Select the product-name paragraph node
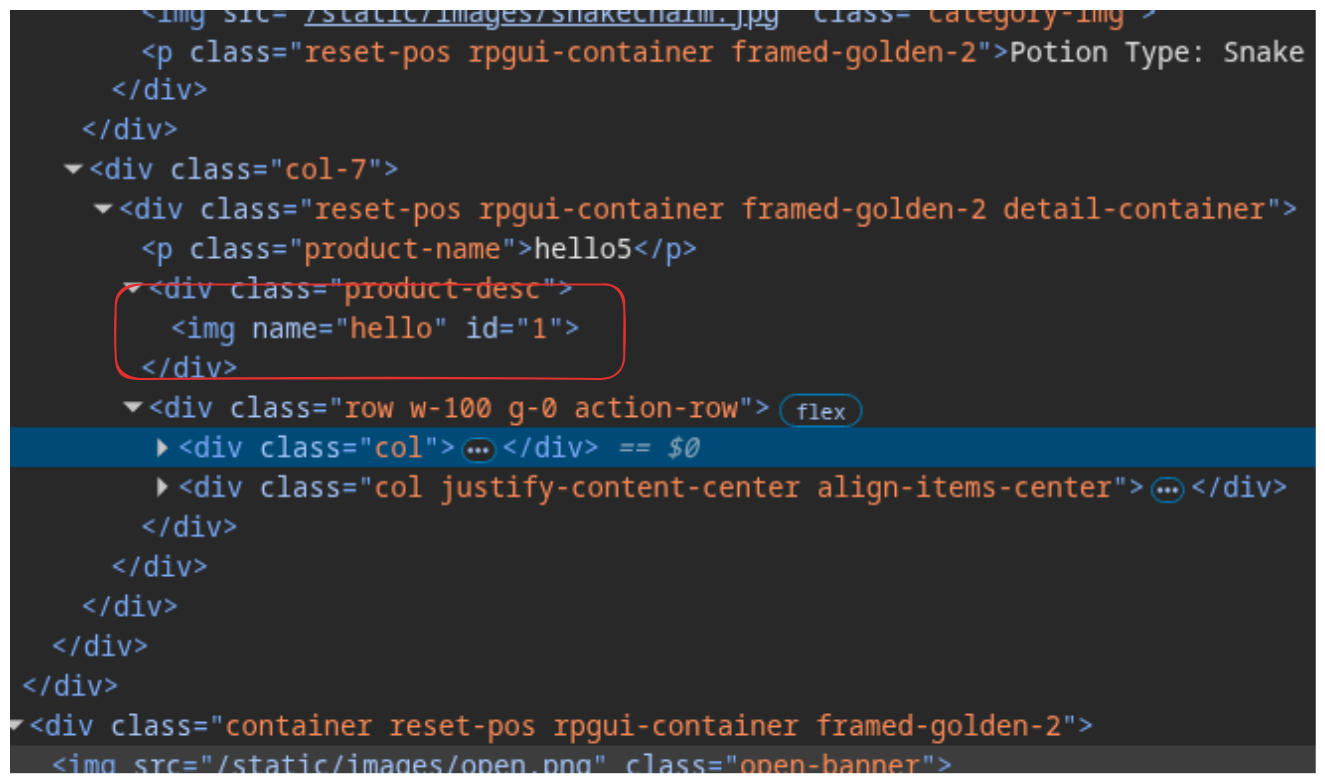The image size is (1325, 783). pyautogui.click(x=419, y=249)
